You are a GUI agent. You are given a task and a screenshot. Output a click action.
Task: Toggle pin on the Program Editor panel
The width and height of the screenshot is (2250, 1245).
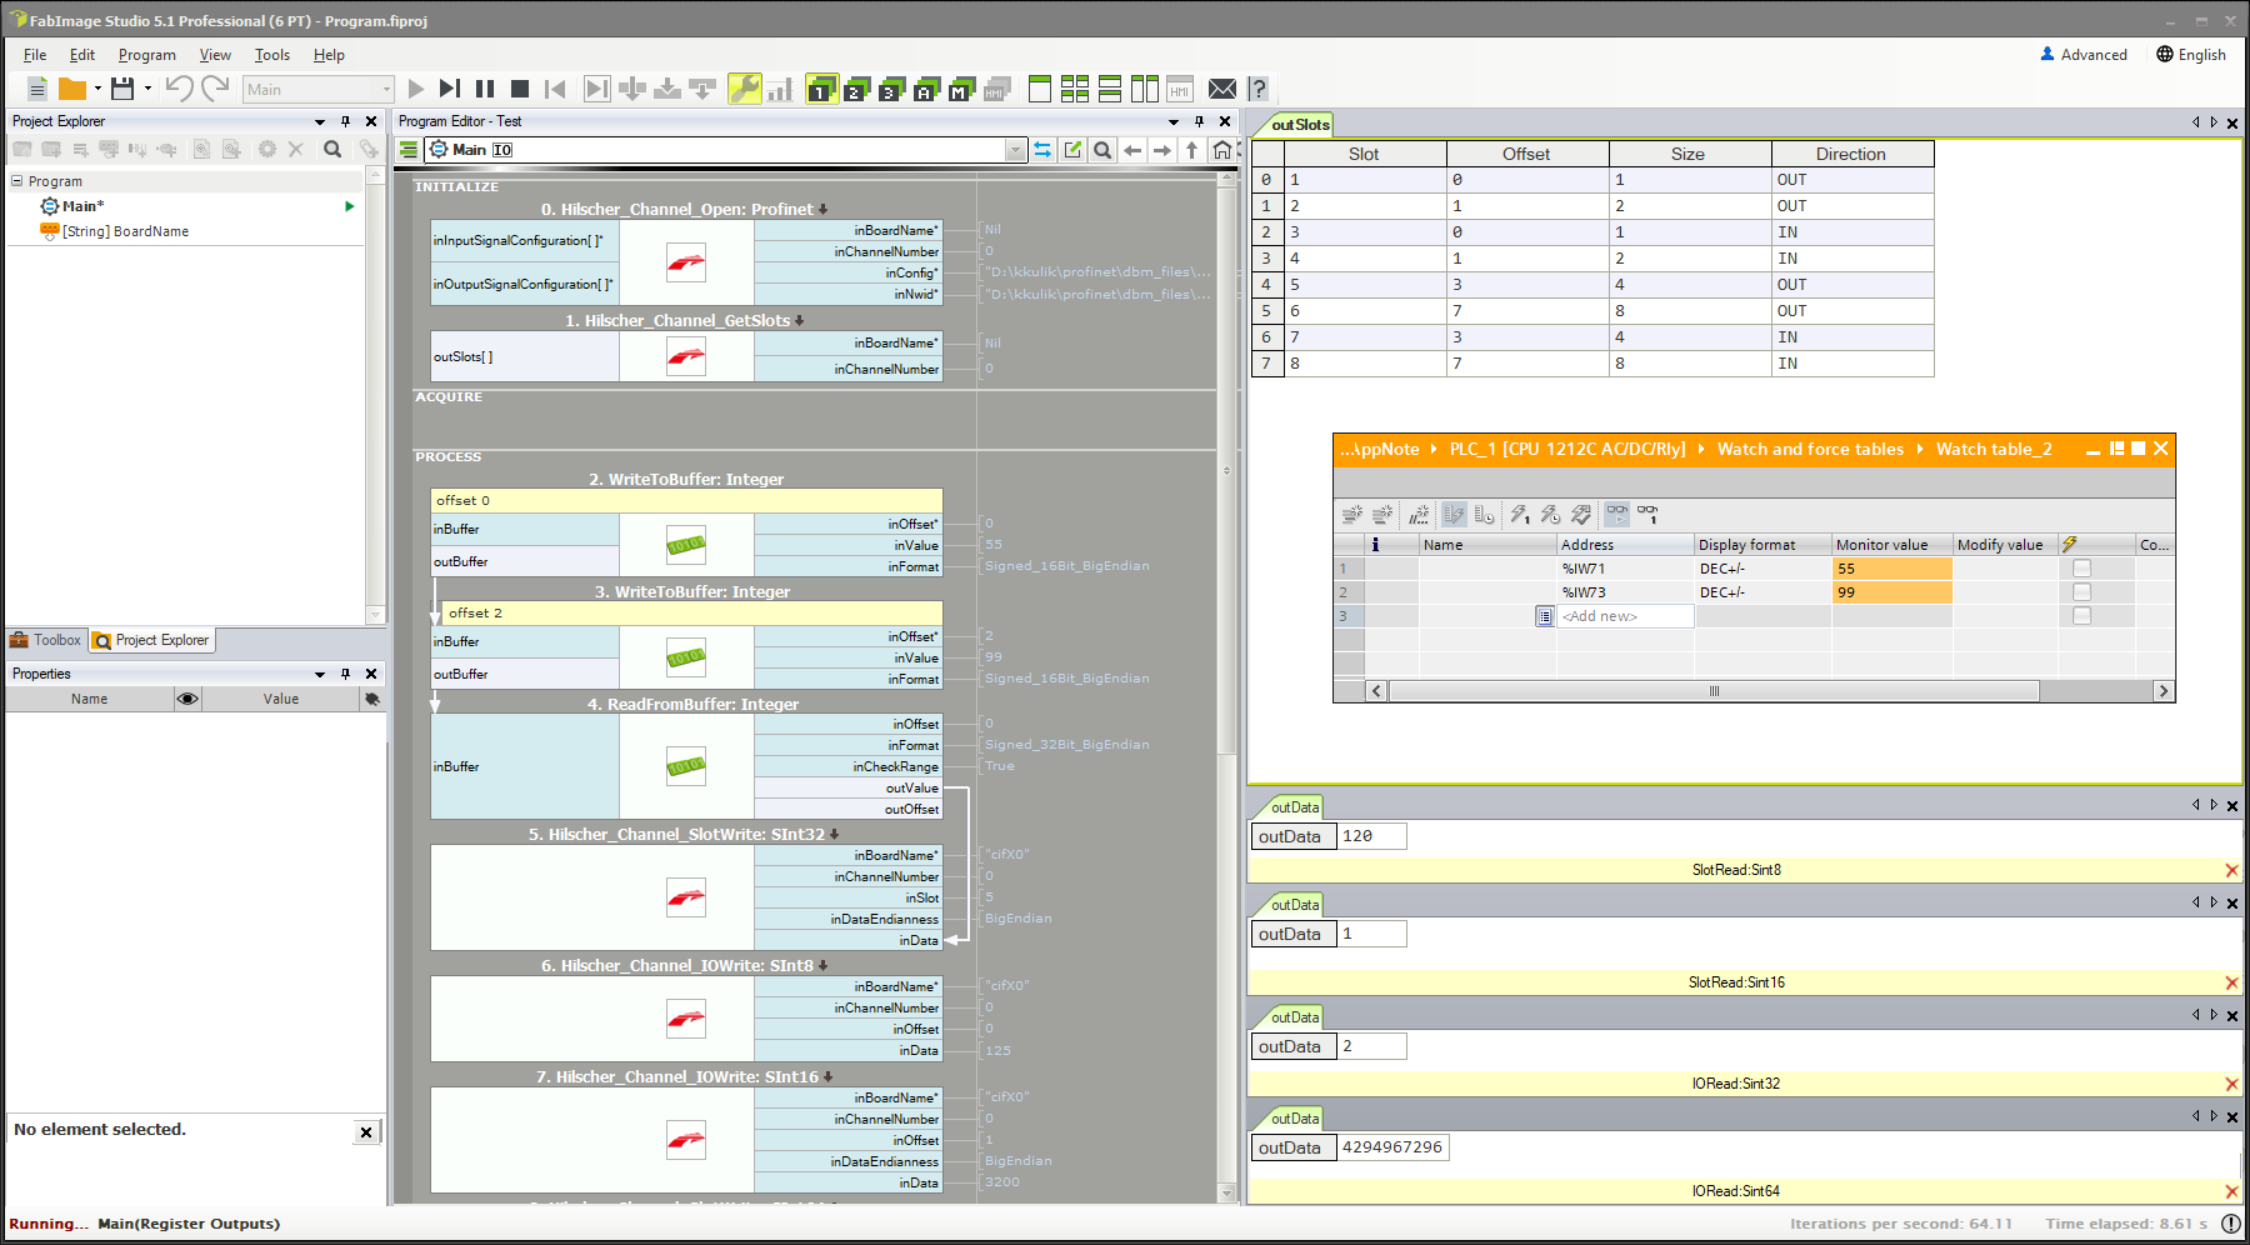1199,121
